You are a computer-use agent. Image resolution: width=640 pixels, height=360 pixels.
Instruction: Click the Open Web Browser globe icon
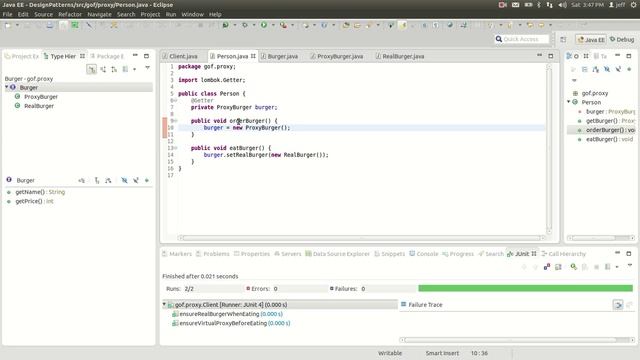450,25
